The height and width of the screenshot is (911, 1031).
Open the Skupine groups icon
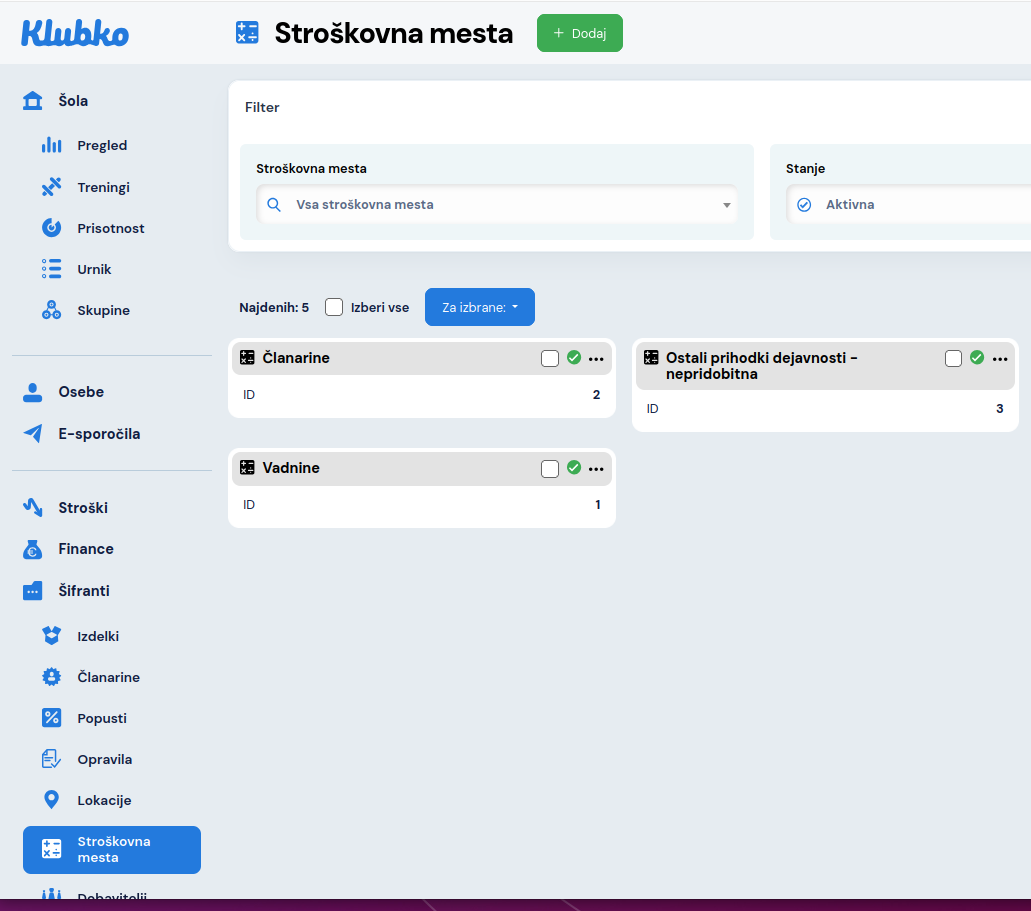(51, 310)
